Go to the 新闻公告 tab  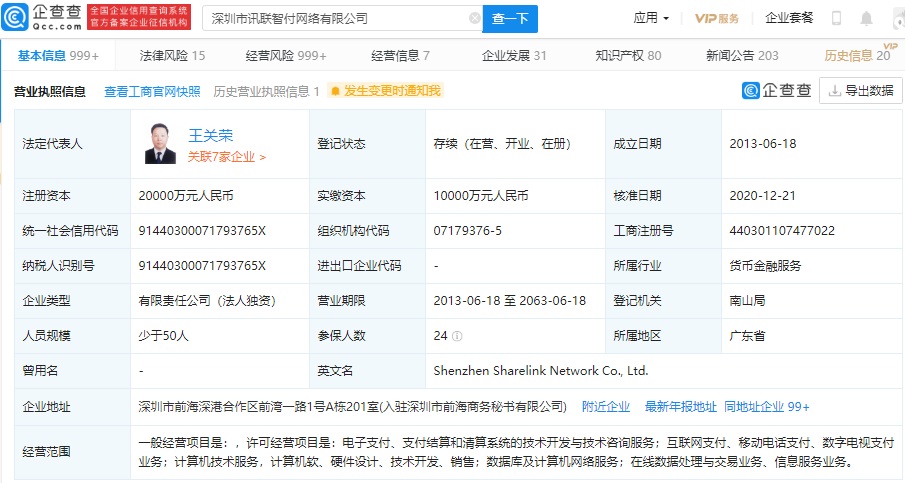[742, 55]
